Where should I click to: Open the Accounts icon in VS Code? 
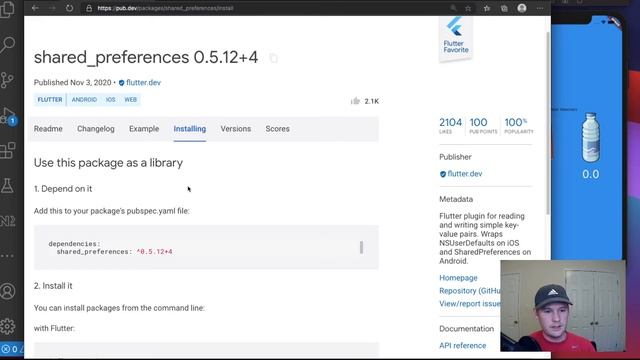point(7,291)
